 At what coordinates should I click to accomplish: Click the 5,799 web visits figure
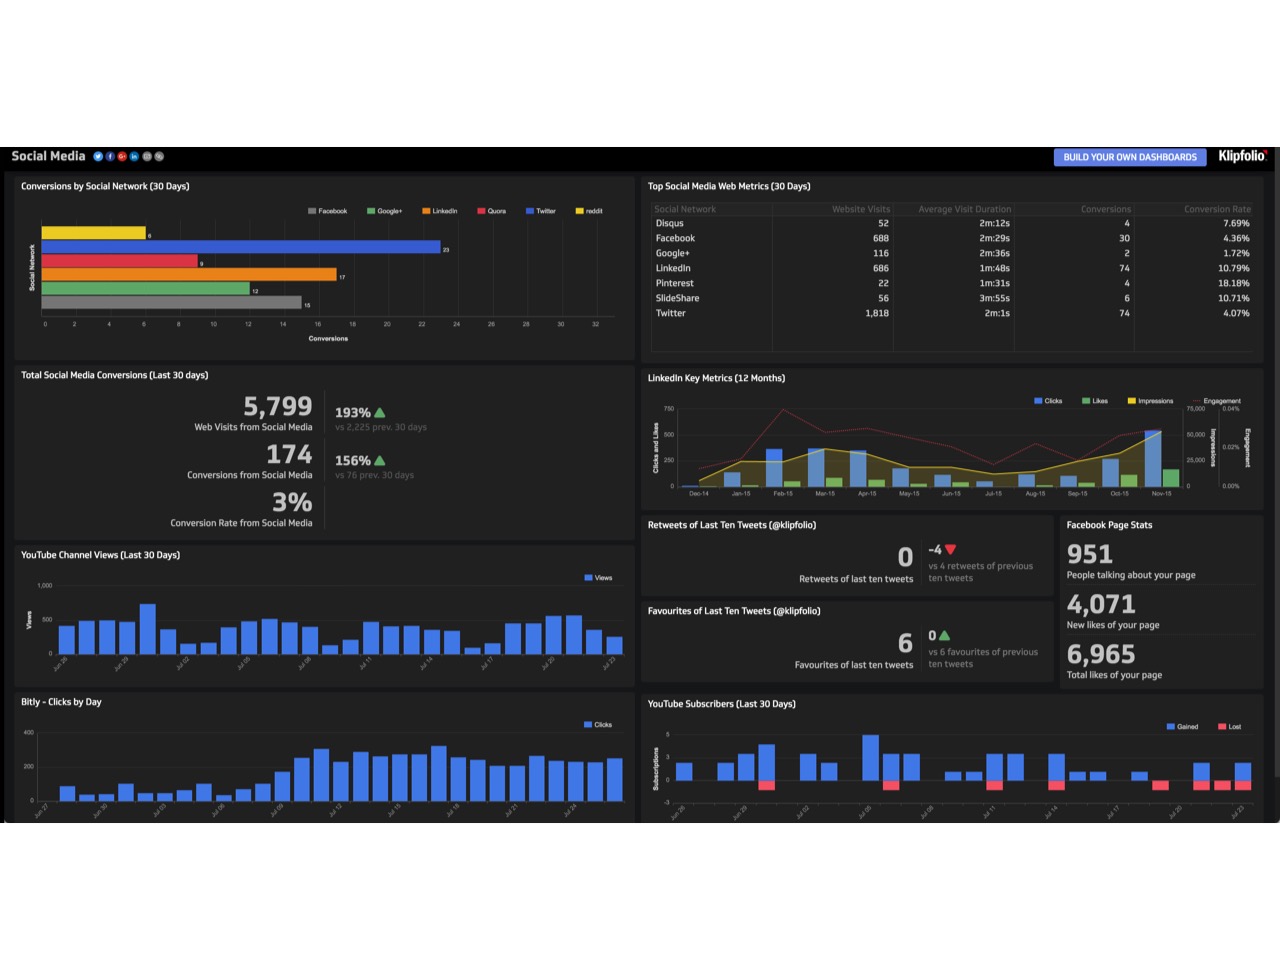[278, 406]
